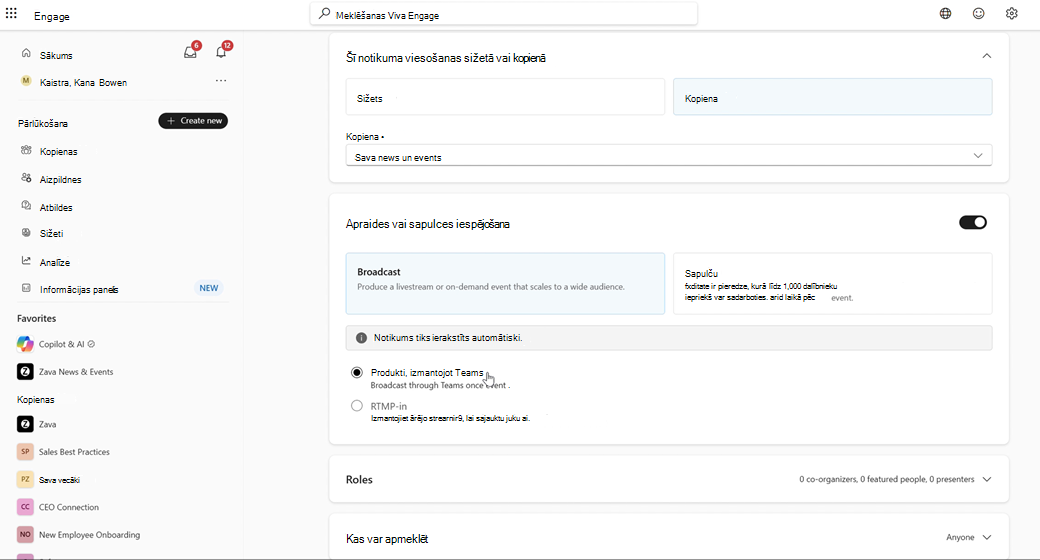Click the user avatar for Kaistra, Kana Bowen
This screenshot has width=1040, height=560.
26,81
